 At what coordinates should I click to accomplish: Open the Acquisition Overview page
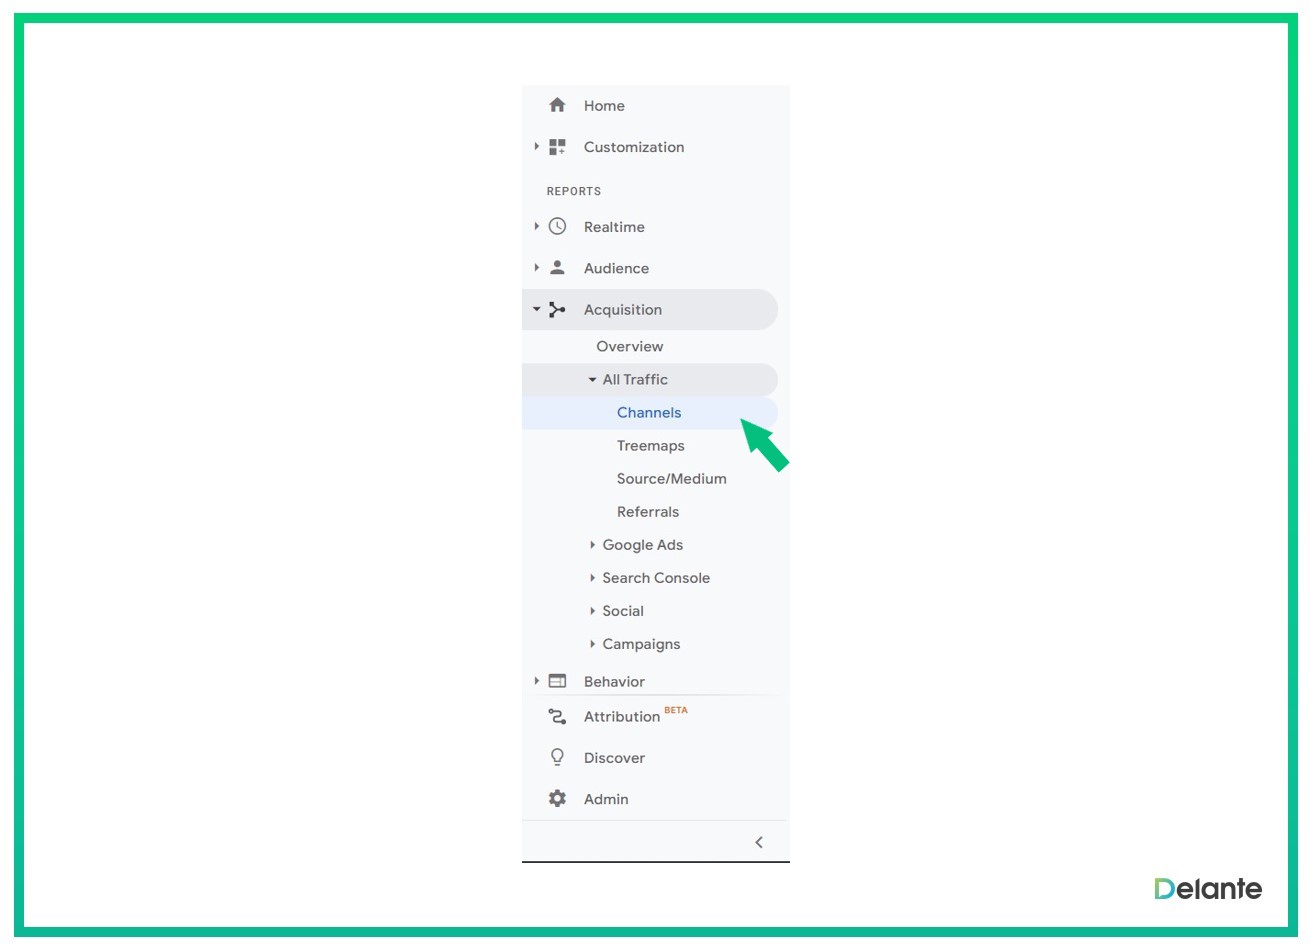[629, 347]
